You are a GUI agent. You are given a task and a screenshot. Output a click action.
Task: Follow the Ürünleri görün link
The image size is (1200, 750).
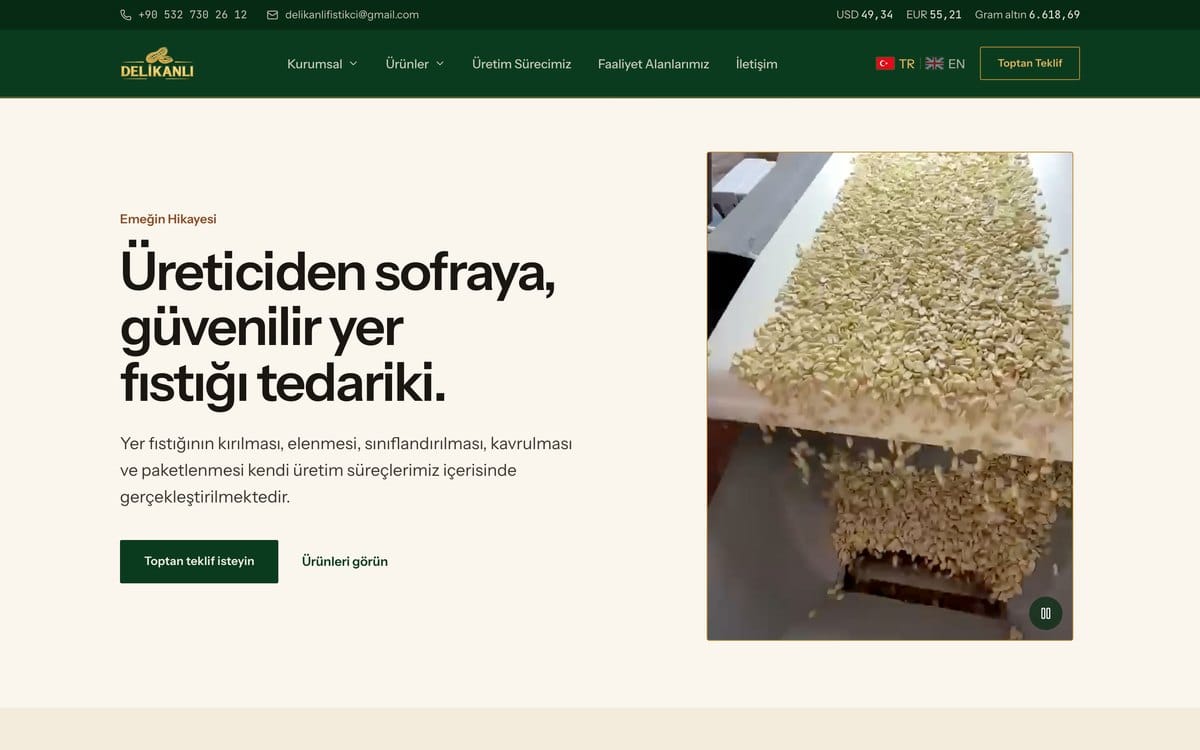345,561
